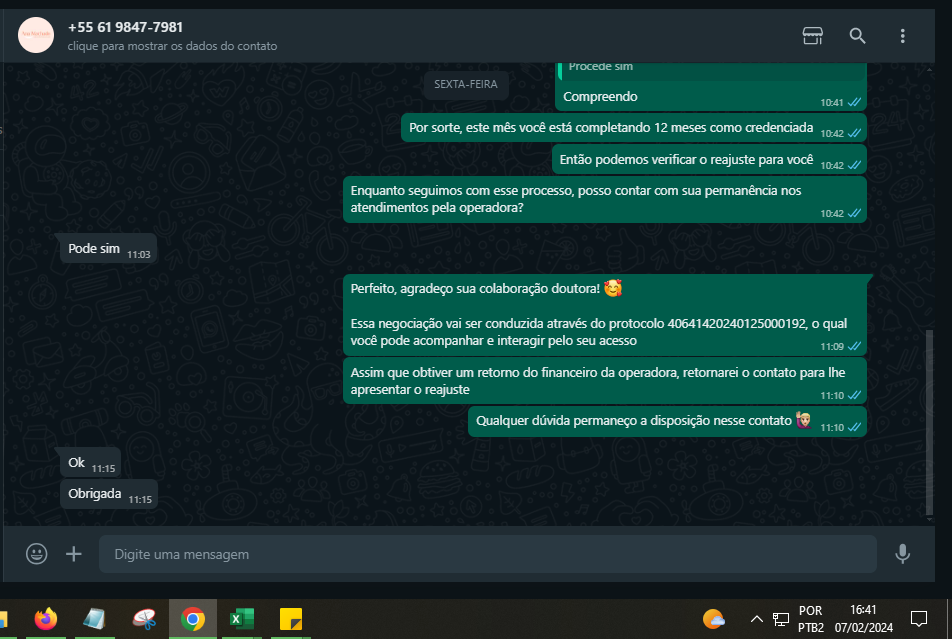Select the 'Compreendo' message
Viewport: 952px width, 639px height.
pos(711,97)
